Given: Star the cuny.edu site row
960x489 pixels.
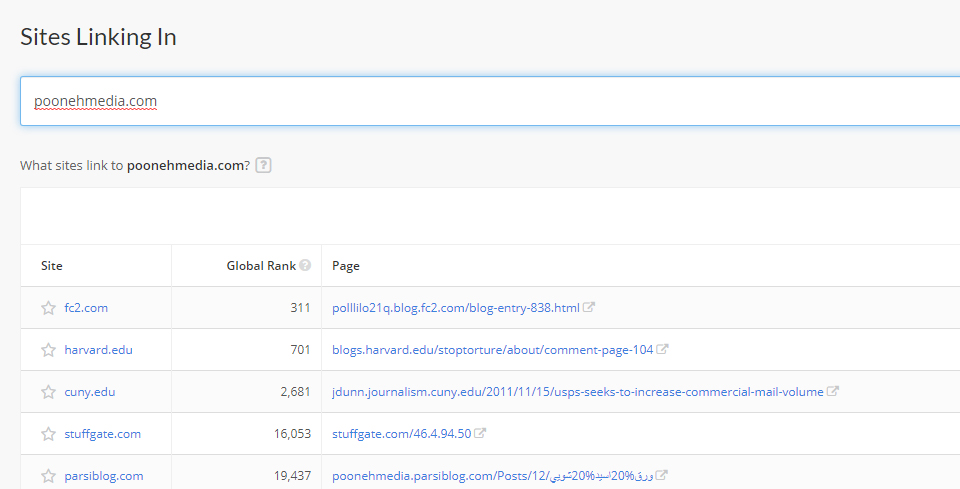Looking at the screenshot, I should (x=48, y=392).
